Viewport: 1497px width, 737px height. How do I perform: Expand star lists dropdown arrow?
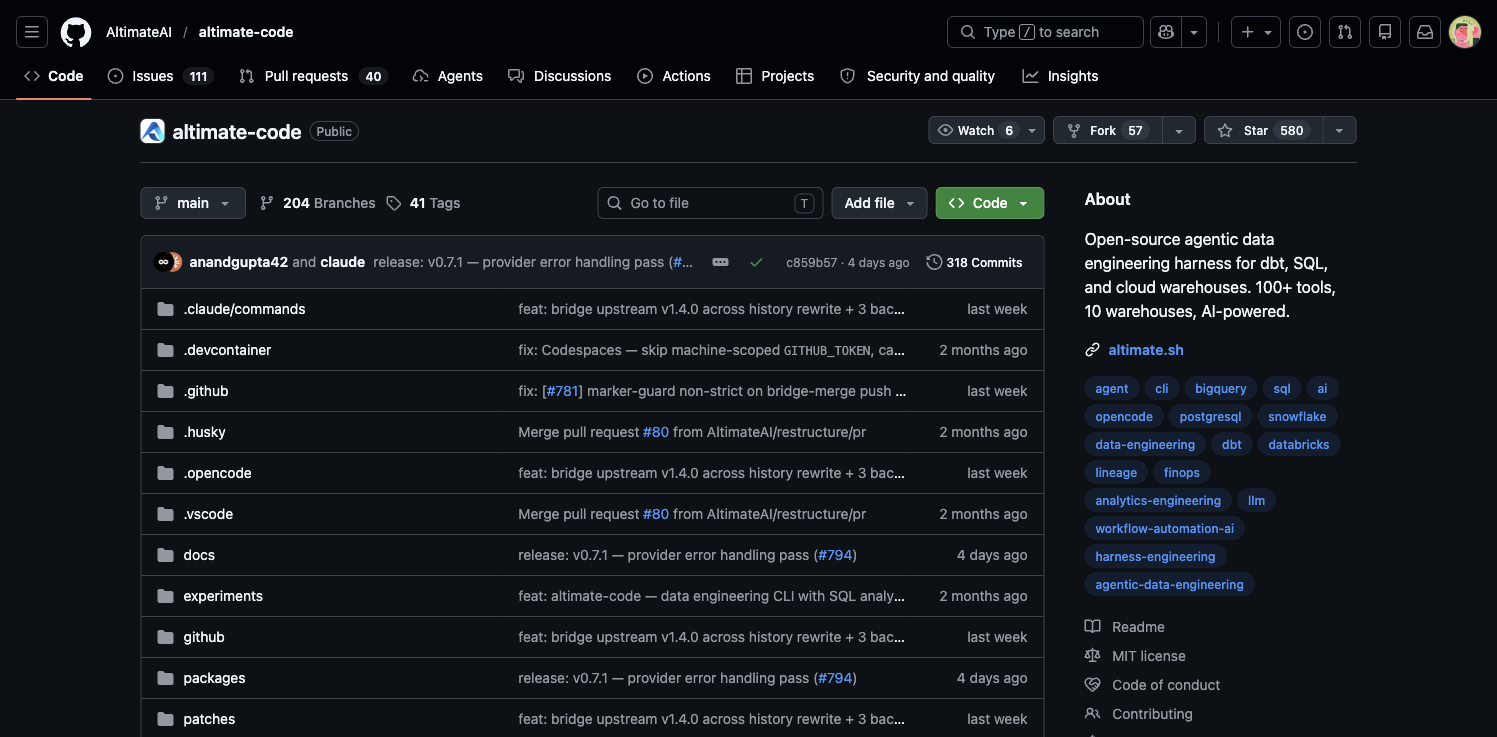[x=1339, y=131]
